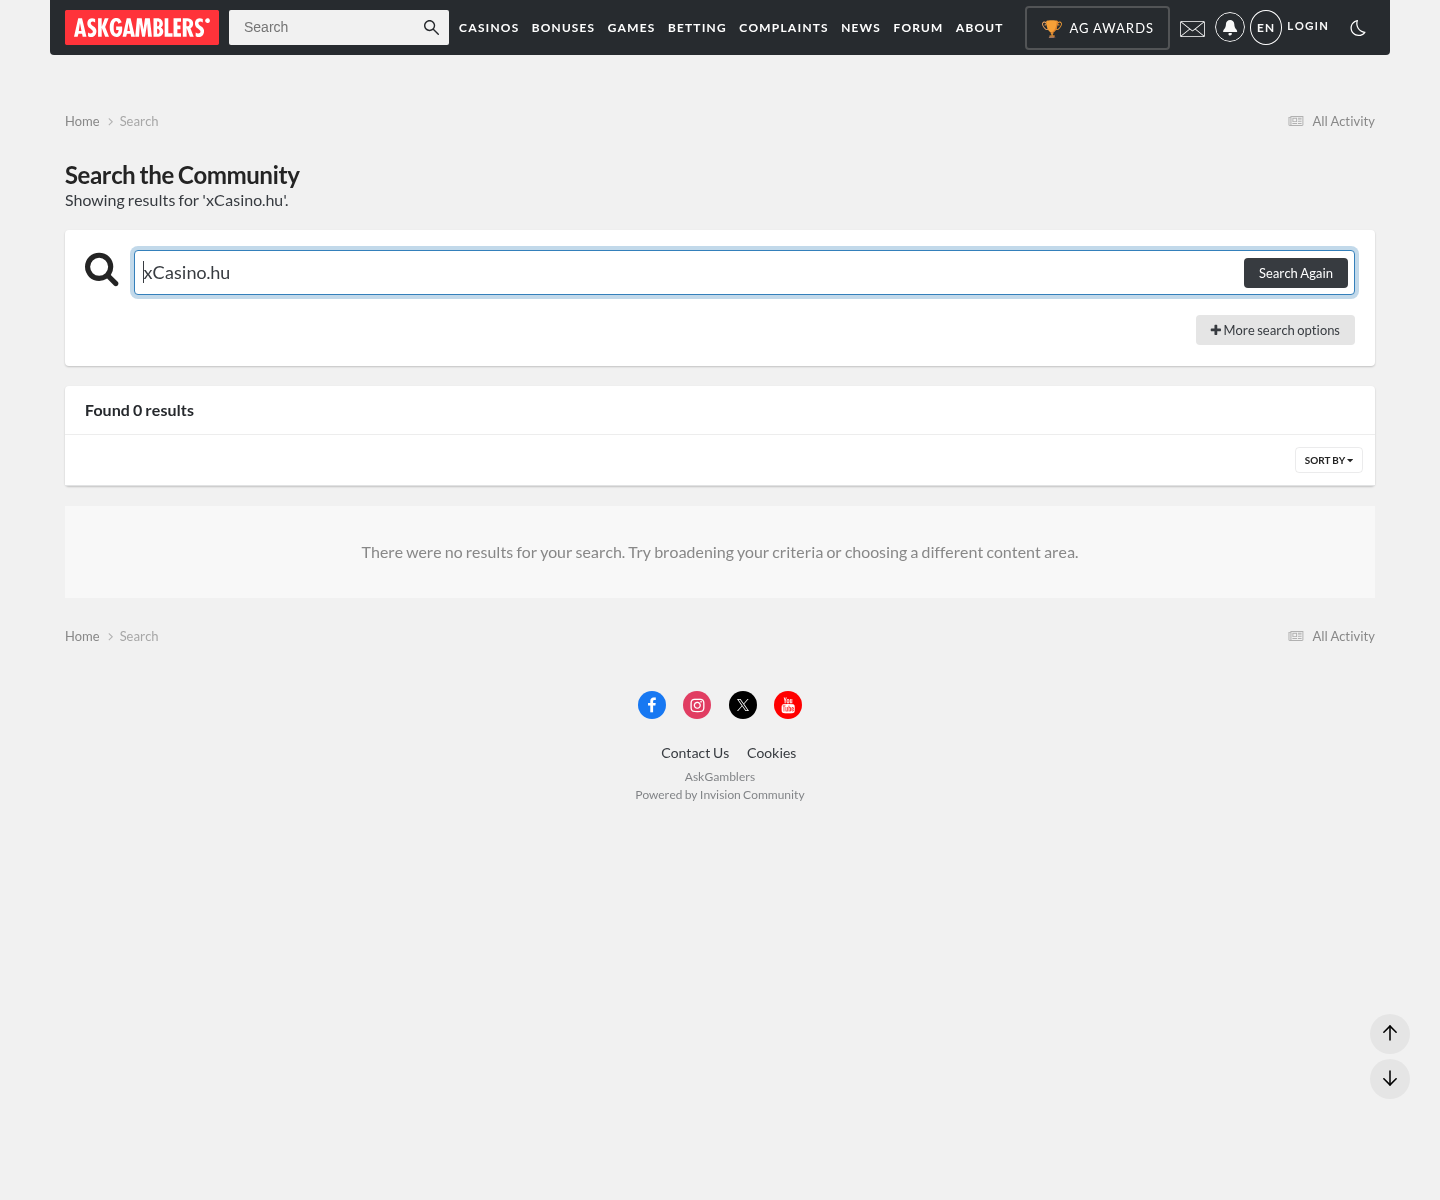Screen dimensions: 1440x1200
Task: Go to Home in top breadcrumb
Action: pyautogui.click(x=82, y=121)
